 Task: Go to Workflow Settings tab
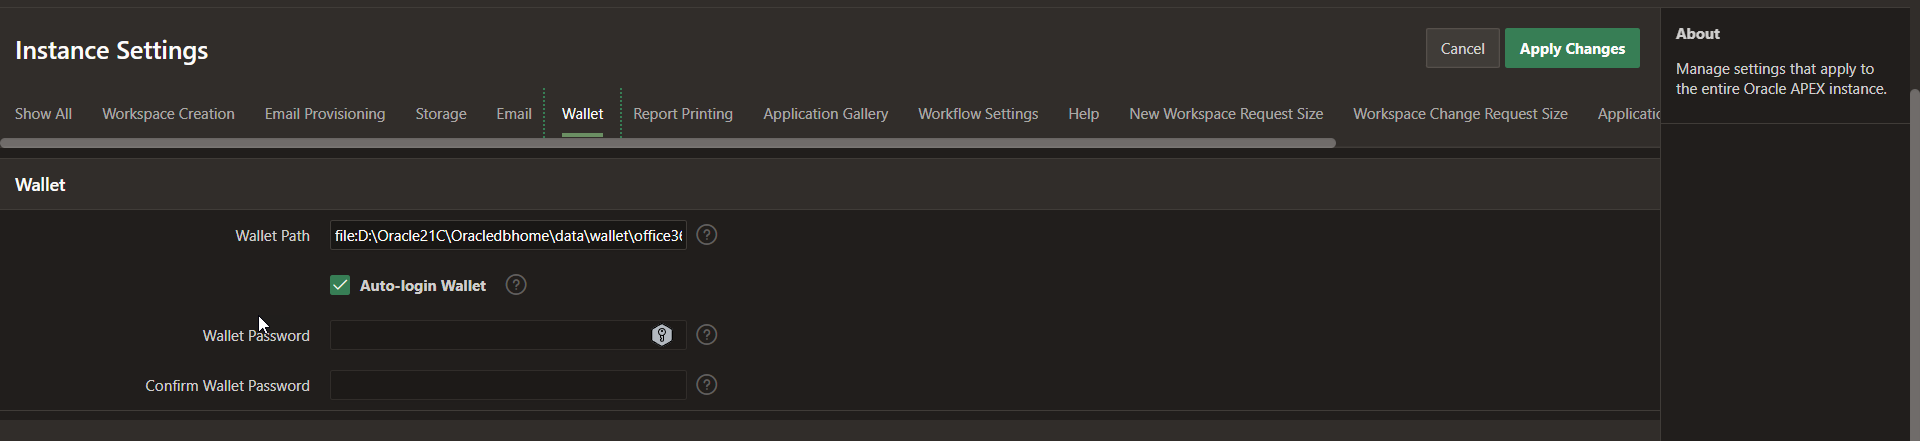coord(978,114)
